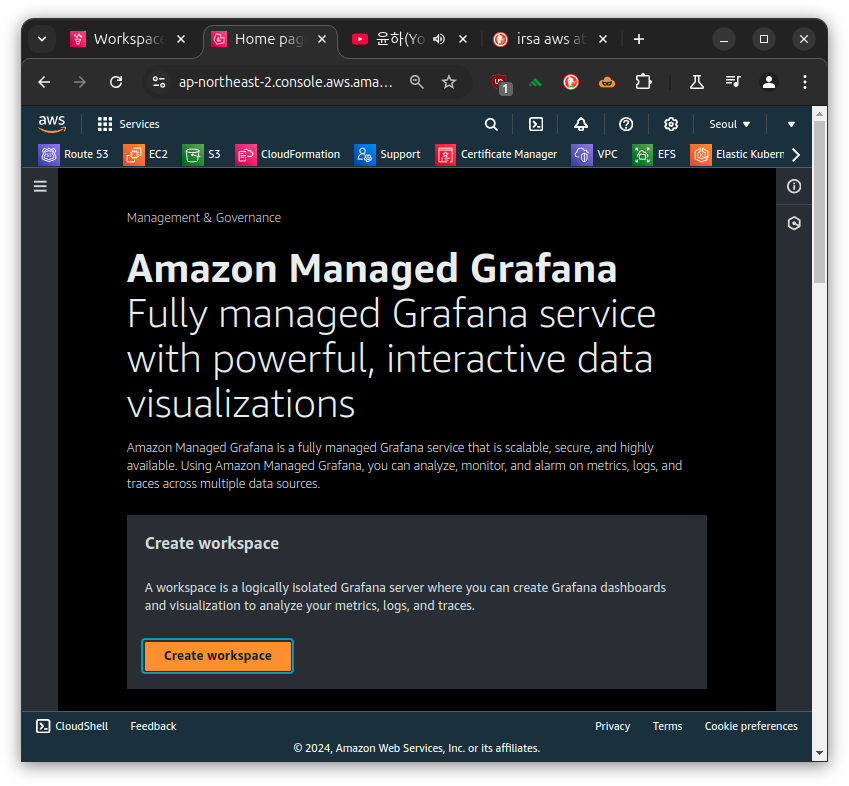Click the AWS console search icon
This screenshot has height=786, width=849.
[x=491, y=125]
